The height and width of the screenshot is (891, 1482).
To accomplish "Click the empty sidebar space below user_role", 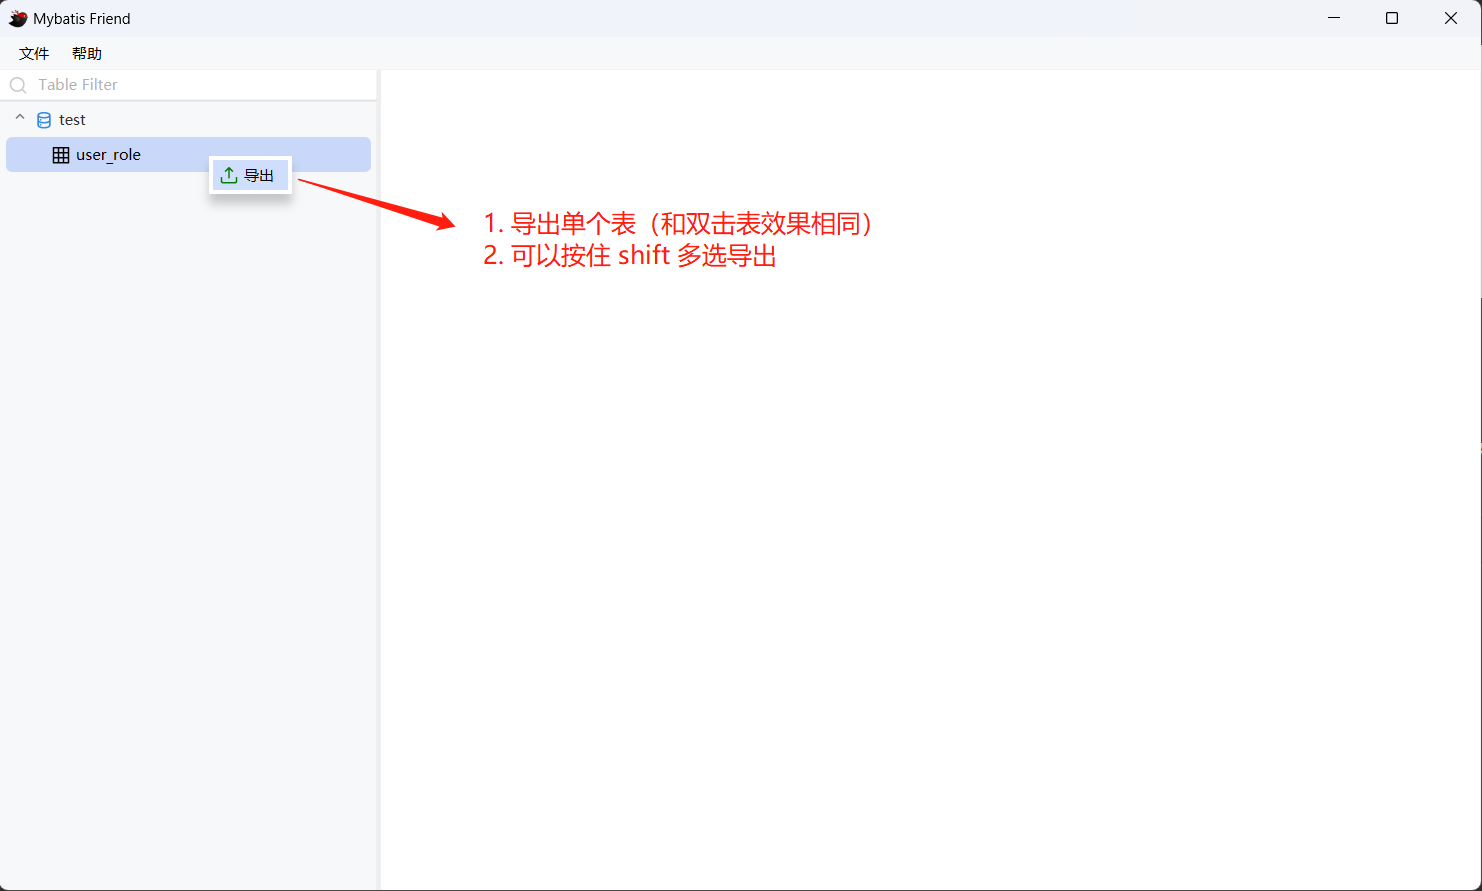I will [188, 530].
